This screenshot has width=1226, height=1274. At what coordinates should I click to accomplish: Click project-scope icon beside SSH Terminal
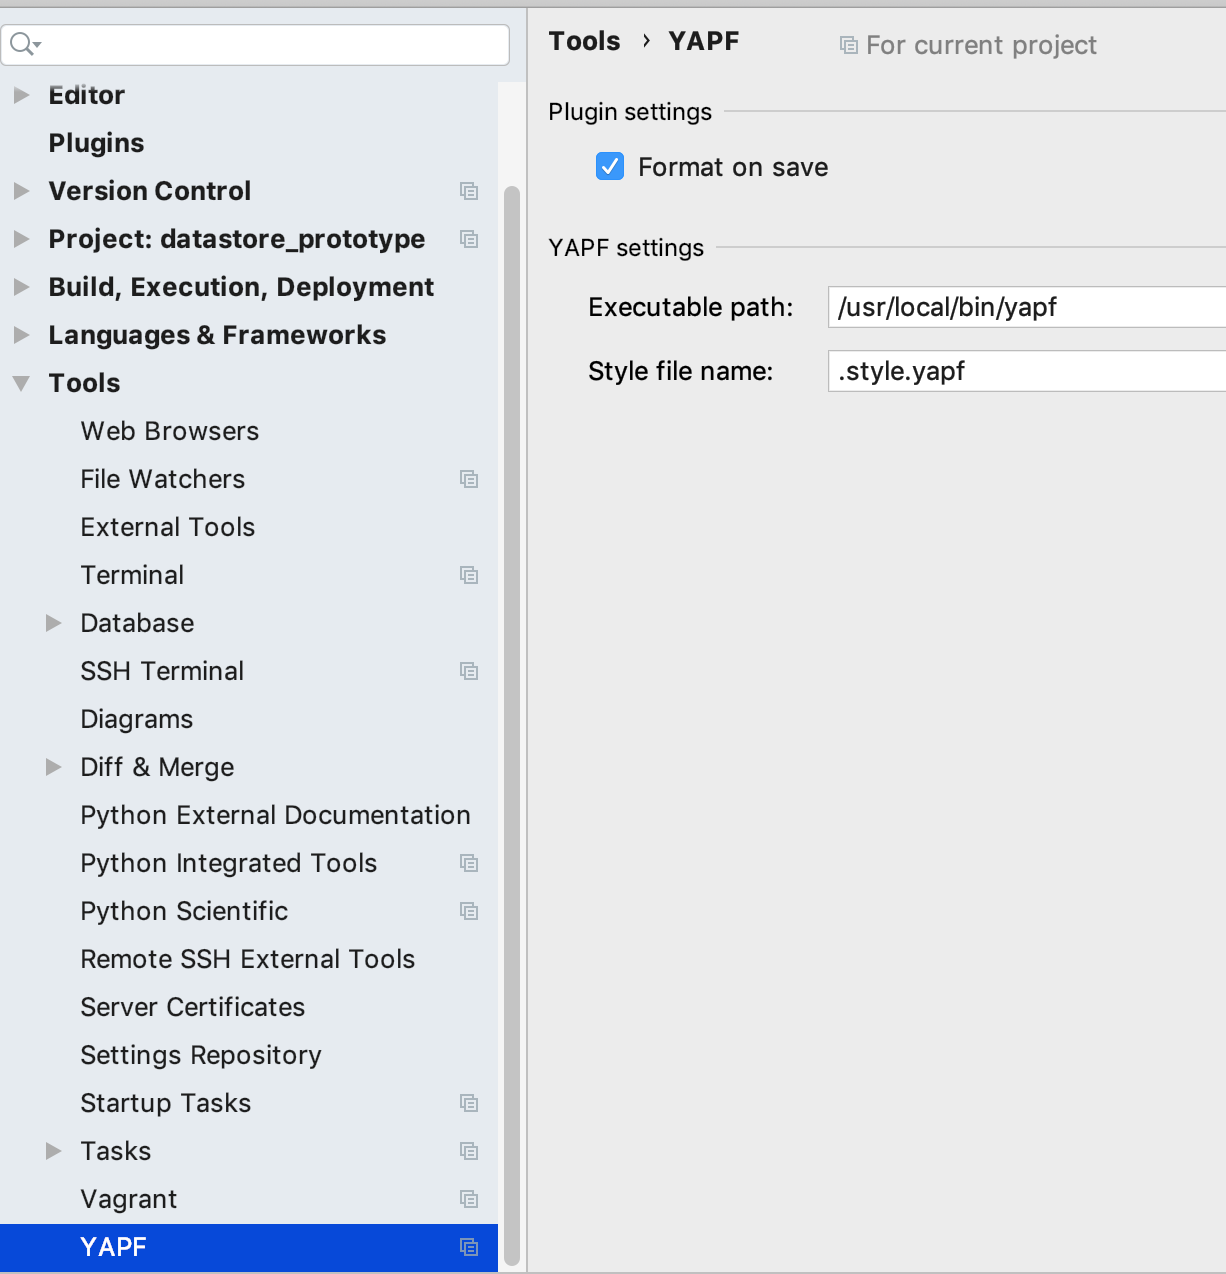469,671
